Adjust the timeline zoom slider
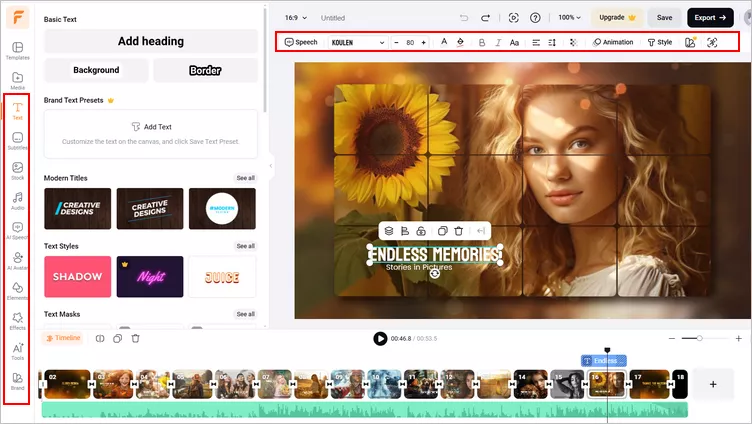Viewport: 752px width, 424px height. tap(700, 339)
